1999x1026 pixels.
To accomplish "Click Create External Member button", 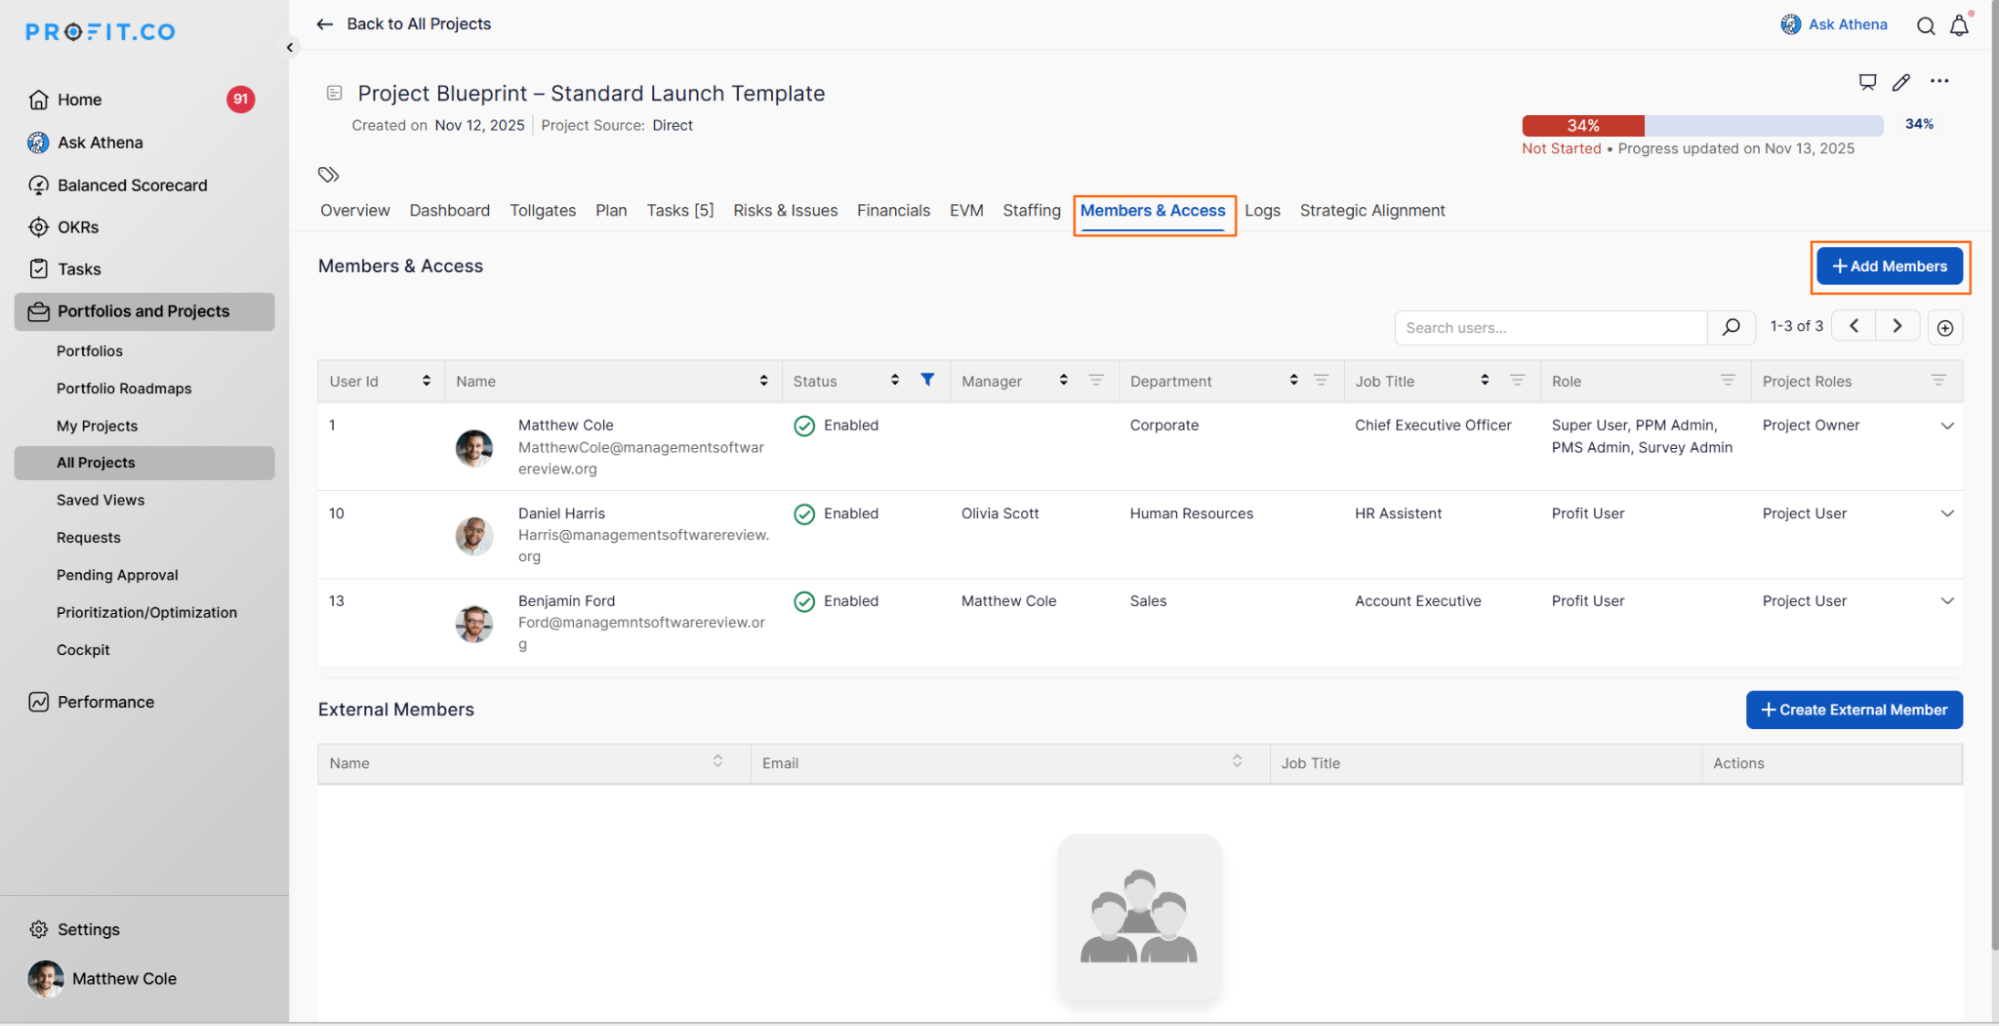I will (1853, 710).
